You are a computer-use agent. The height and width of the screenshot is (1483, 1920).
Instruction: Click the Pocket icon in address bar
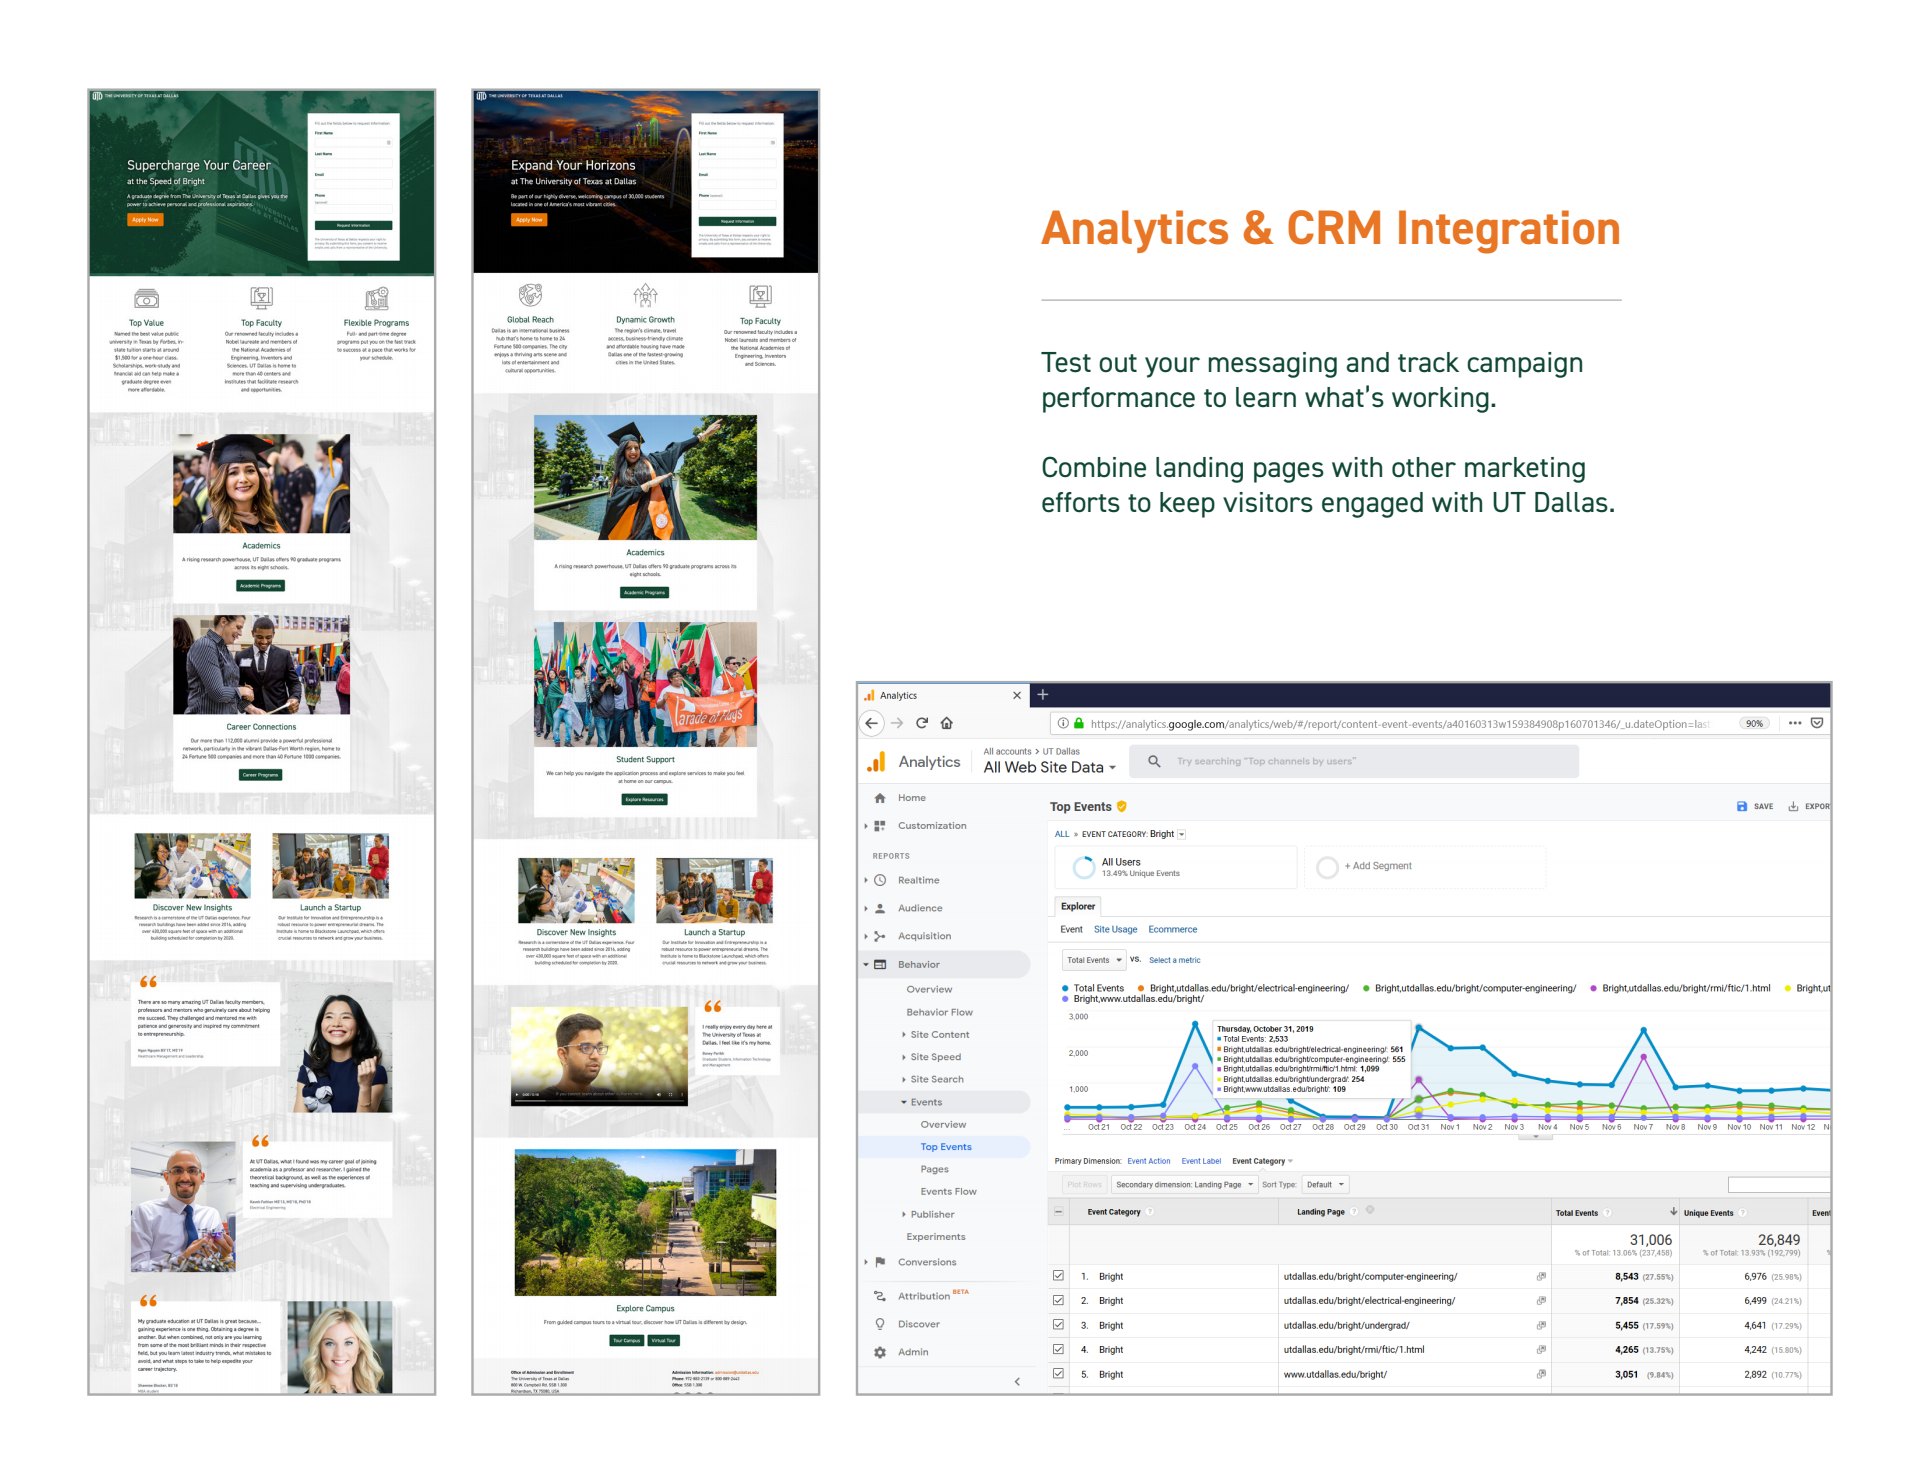pyautogui.click(x=1817, y=723)
